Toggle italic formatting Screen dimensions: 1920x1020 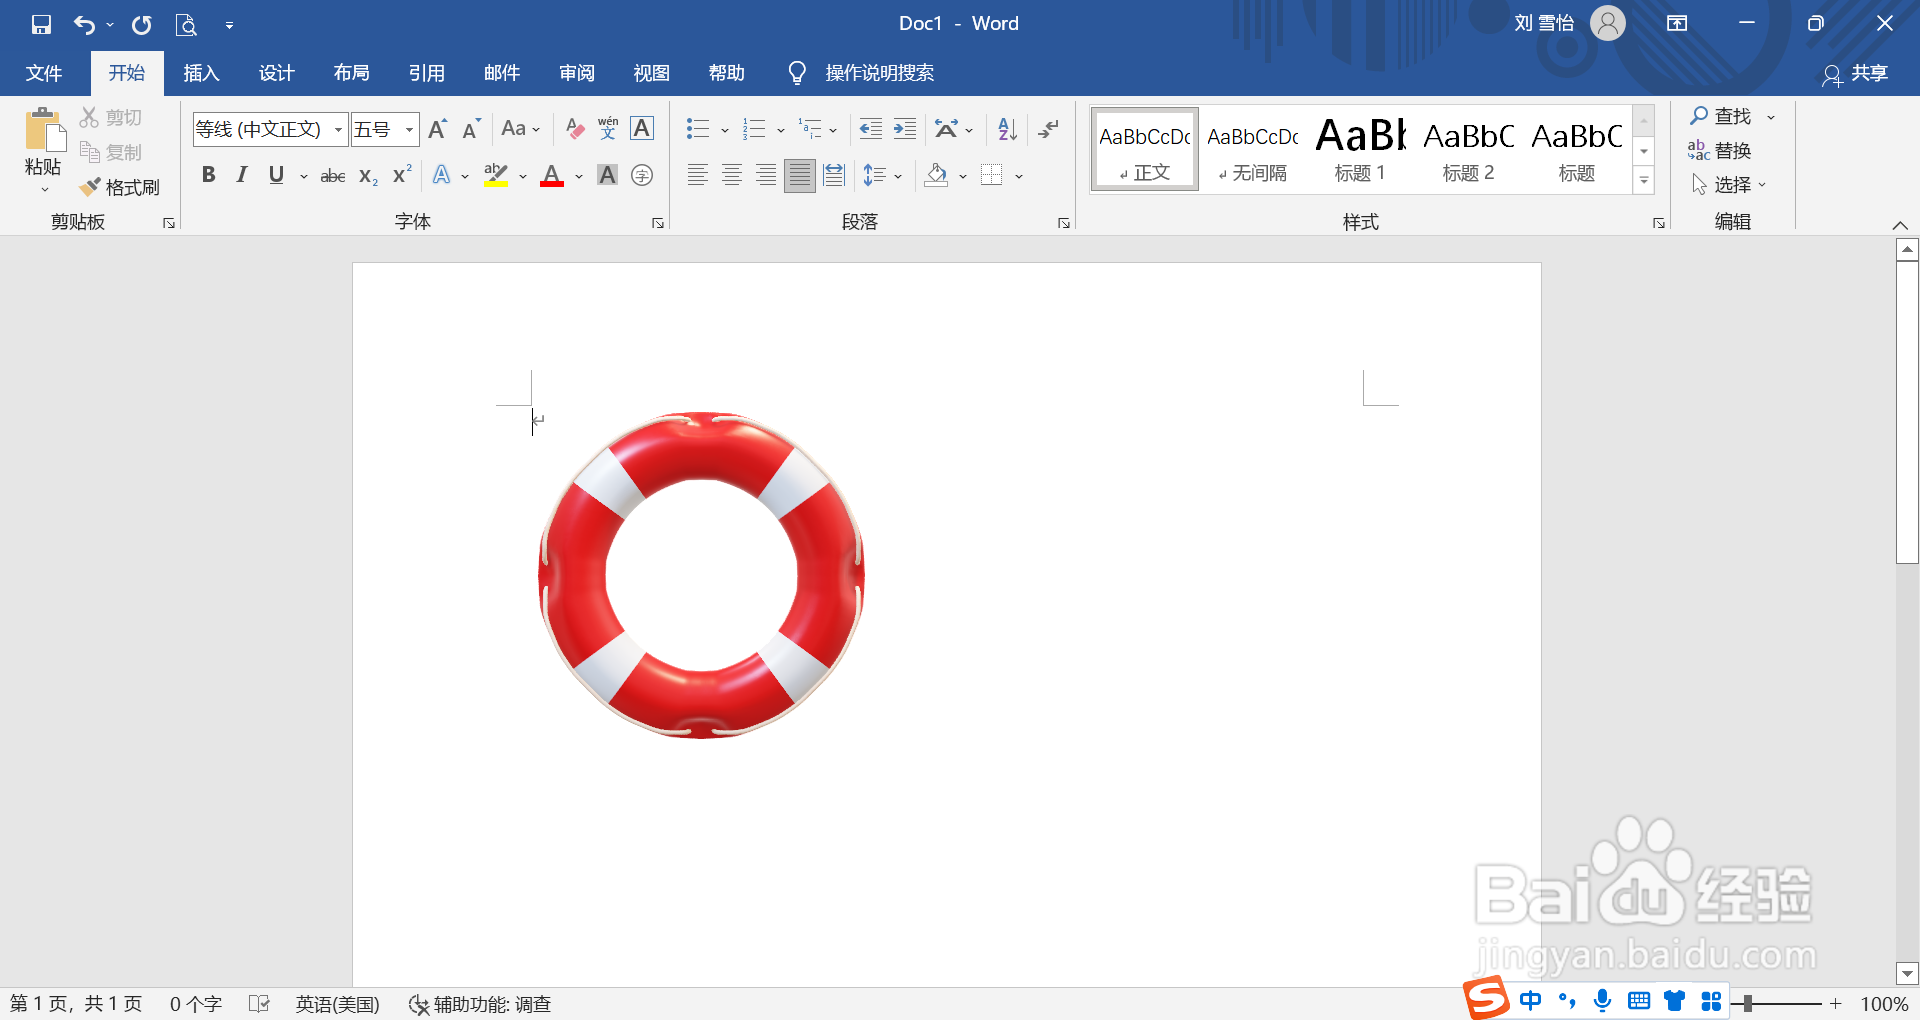pos(240,174)
